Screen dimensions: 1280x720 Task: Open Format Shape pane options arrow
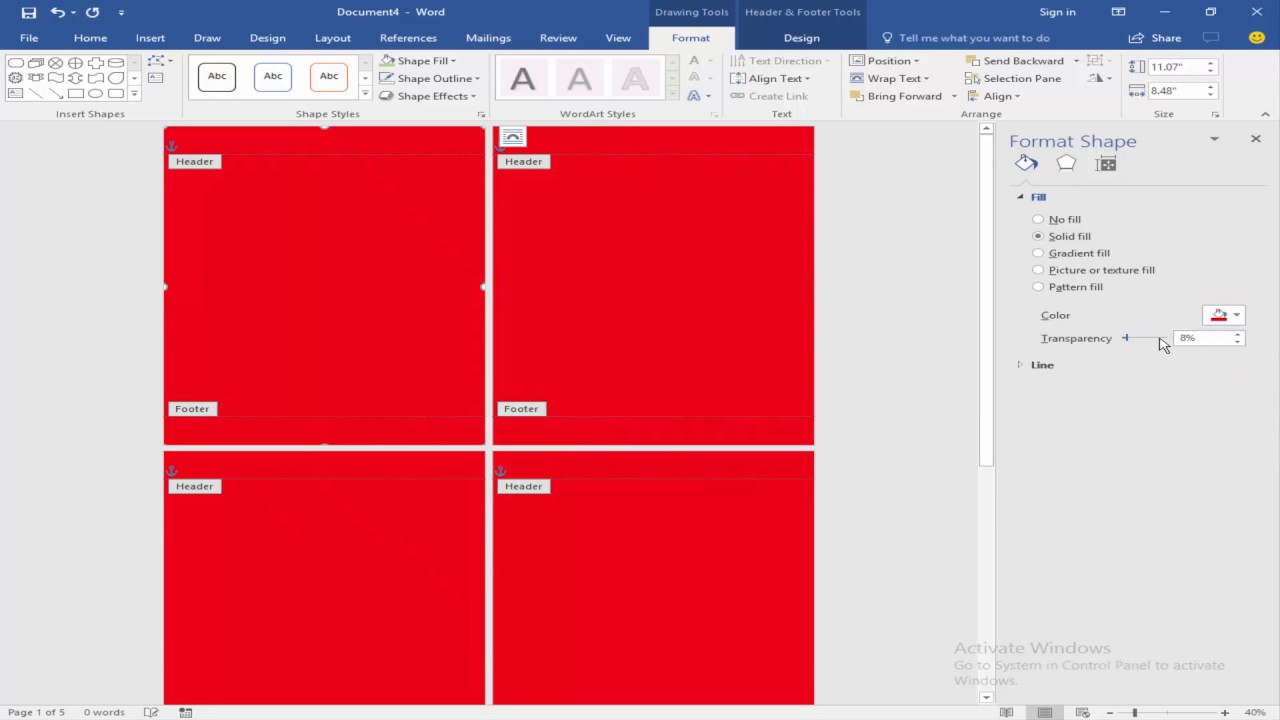click(x=1214, y=139)
